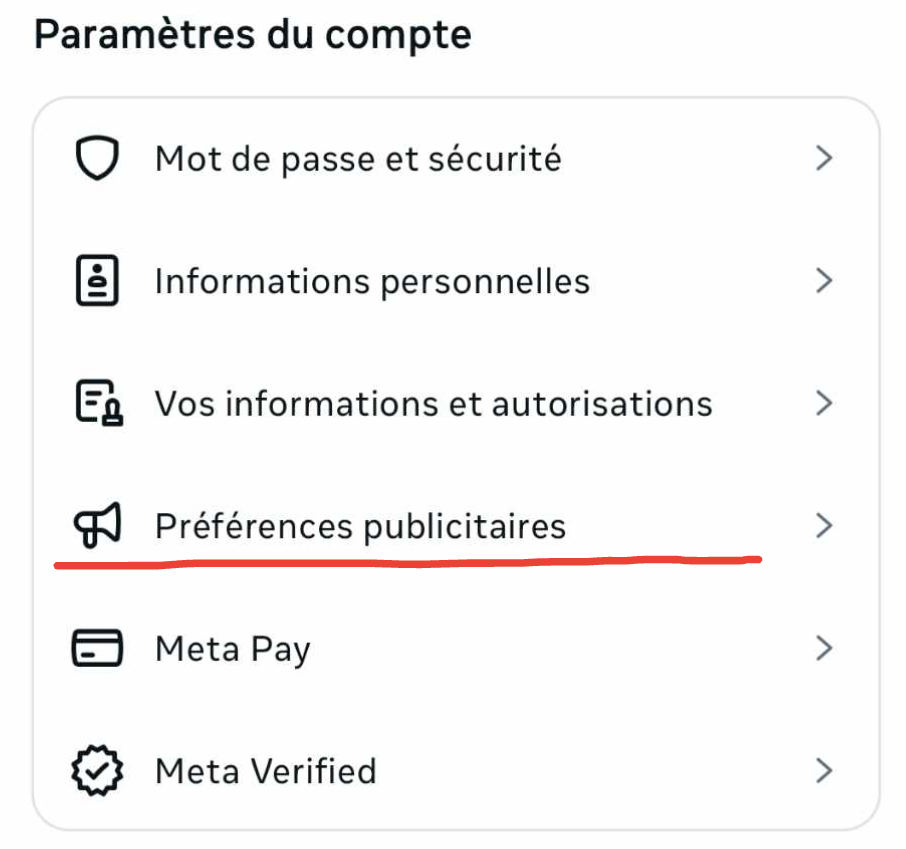Expand chevron beside Préférences publicitaires

[824, 526]
